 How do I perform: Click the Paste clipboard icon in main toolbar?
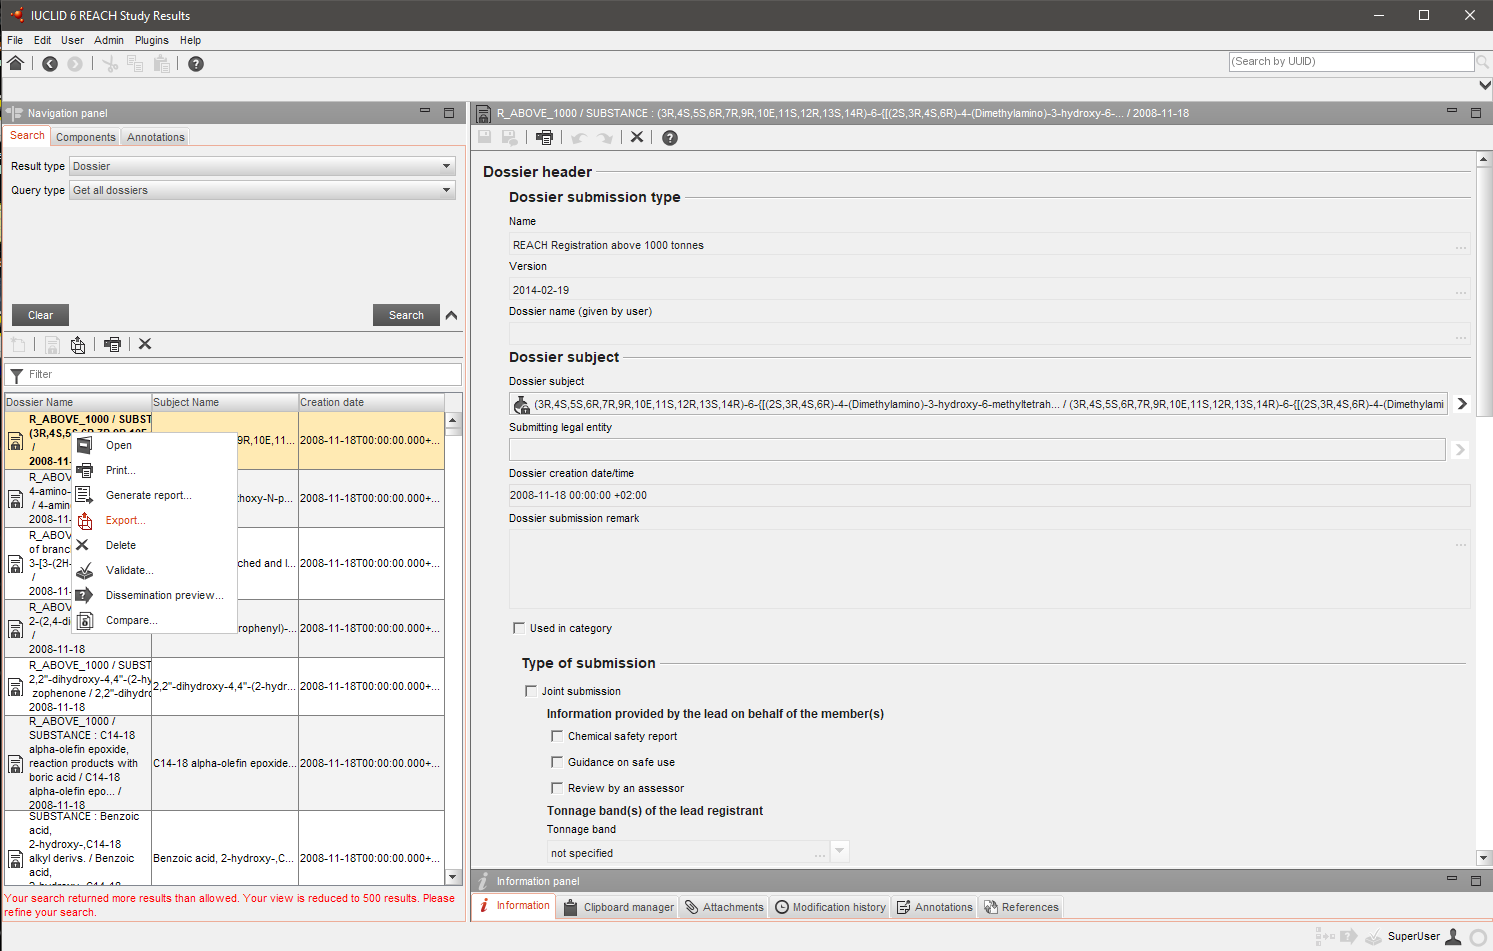(162, 64)
